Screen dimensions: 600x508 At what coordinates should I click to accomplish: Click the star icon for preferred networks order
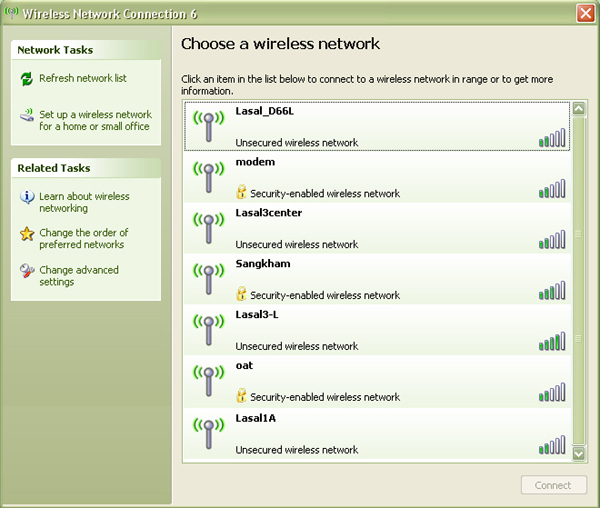click(27, 234)
